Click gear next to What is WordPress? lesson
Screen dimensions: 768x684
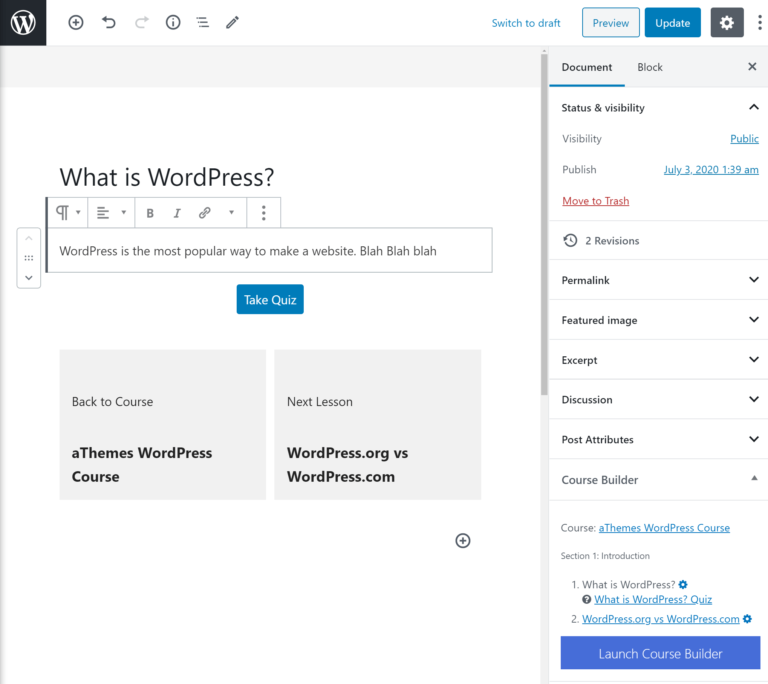[x=683, y=584]
